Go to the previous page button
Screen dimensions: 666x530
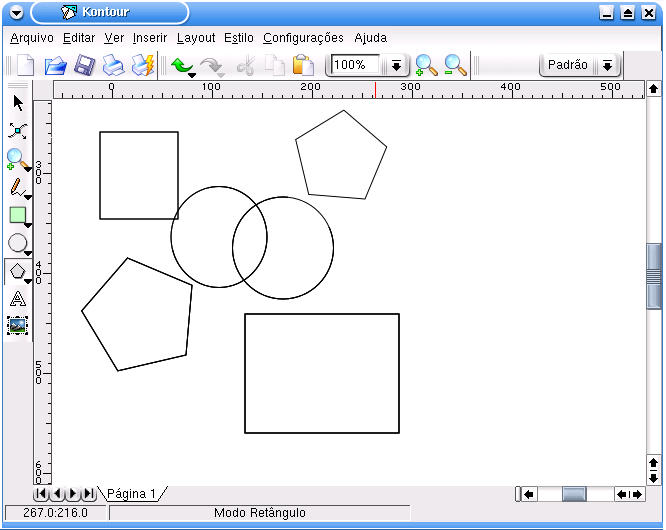57,494
